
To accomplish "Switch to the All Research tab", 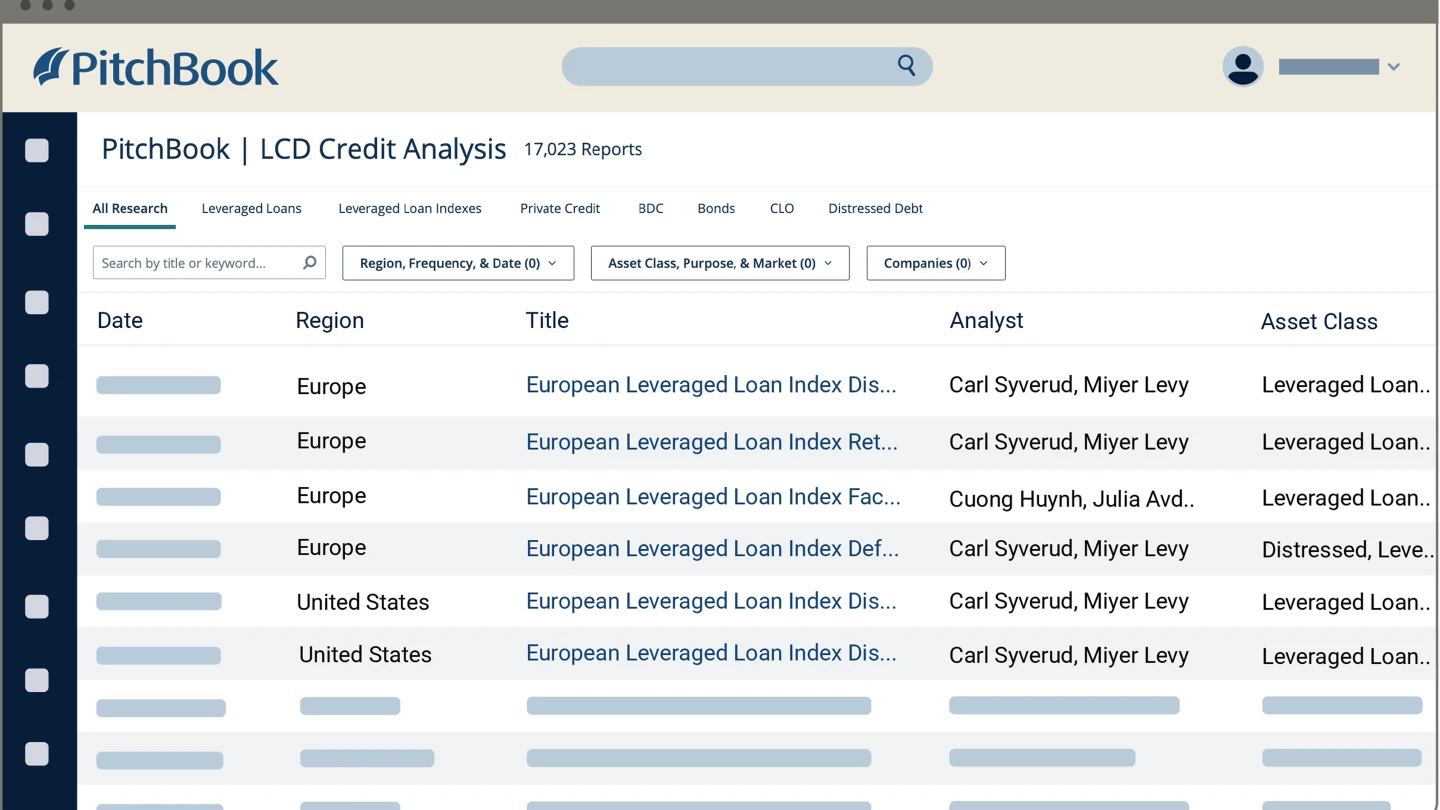I will click(x=130, y=208).
